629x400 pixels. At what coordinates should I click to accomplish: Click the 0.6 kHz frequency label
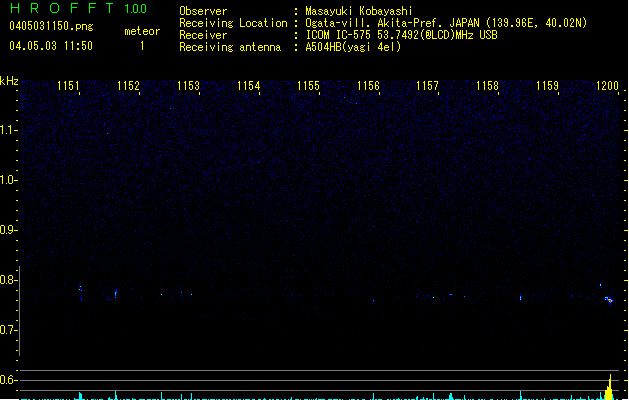8,380
